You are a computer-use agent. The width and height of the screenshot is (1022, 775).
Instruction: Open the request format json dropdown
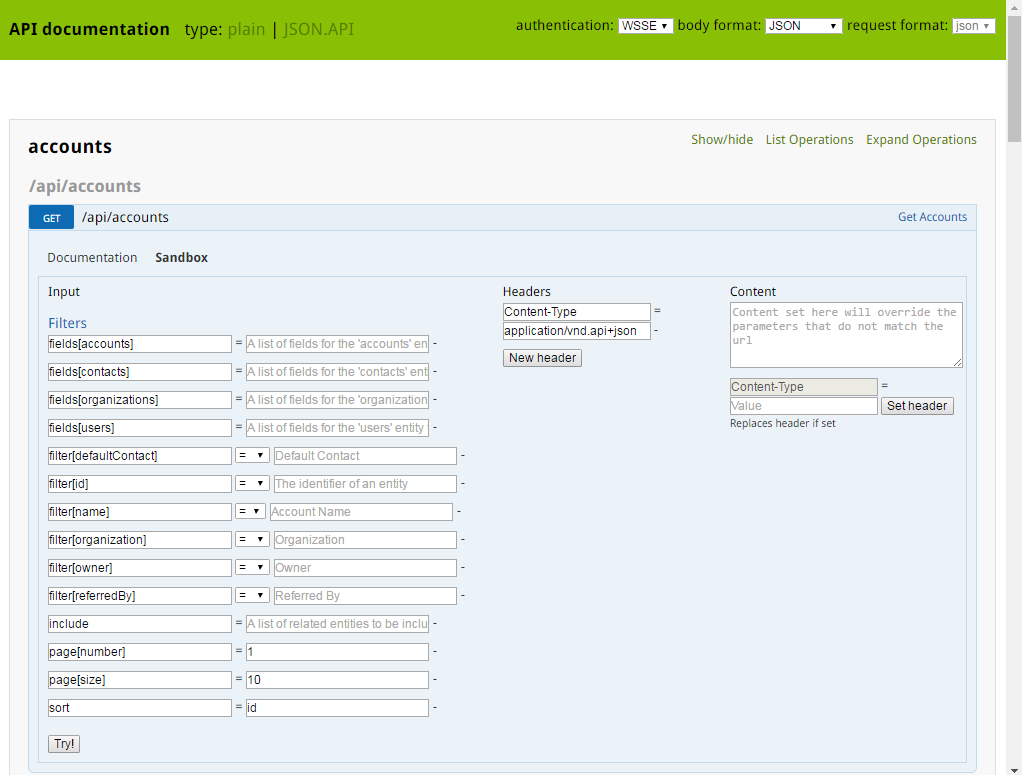coord(973,25)
